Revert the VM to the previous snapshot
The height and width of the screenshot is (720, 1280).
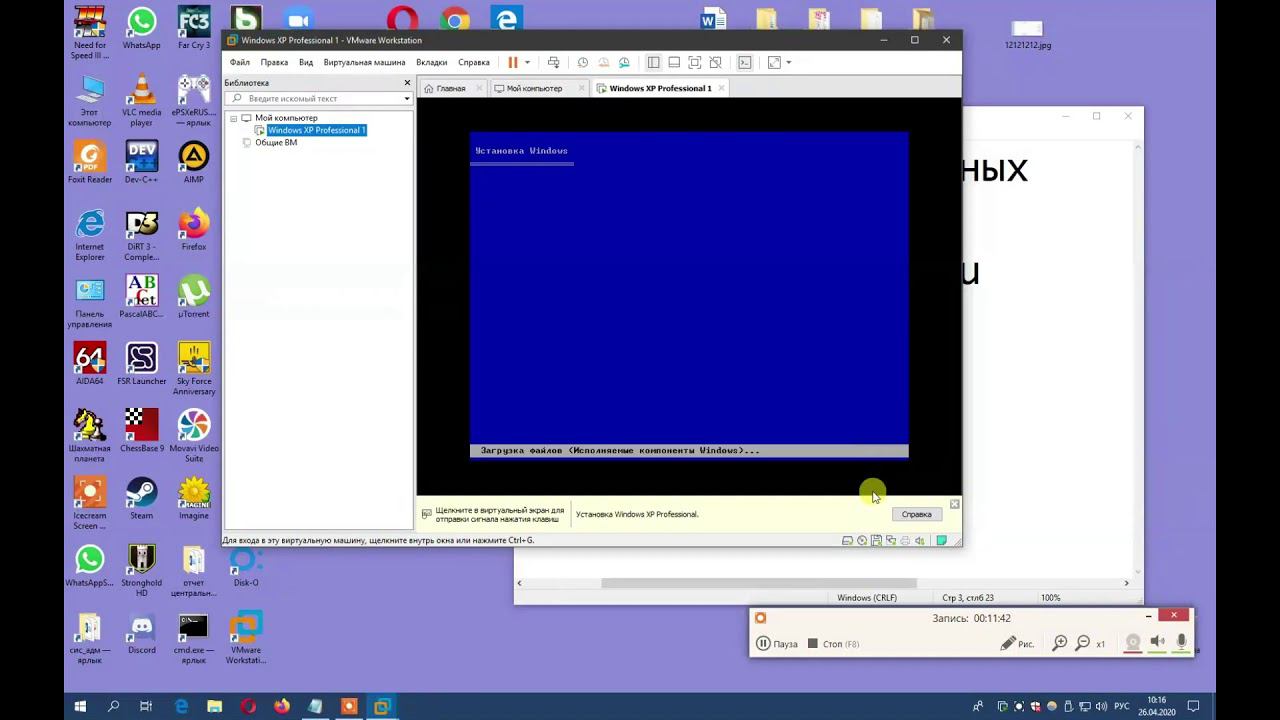coord(603,62)
